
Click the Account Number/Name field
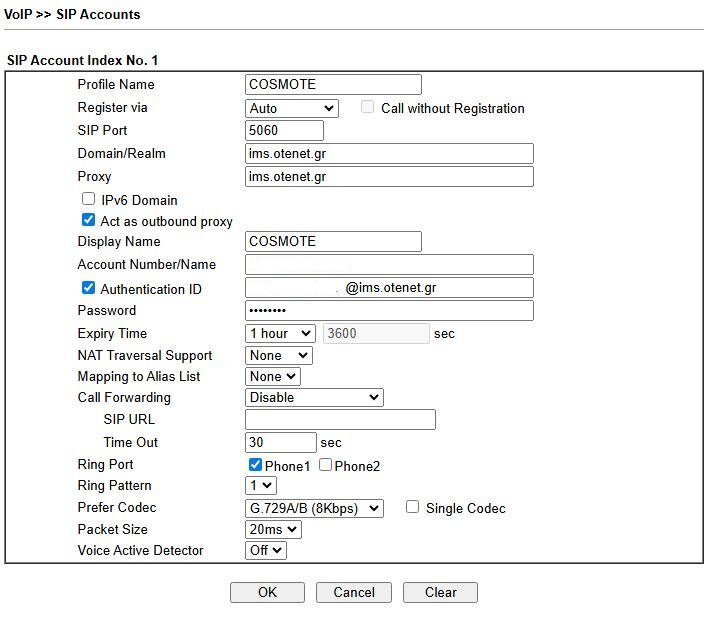[390, 265]
